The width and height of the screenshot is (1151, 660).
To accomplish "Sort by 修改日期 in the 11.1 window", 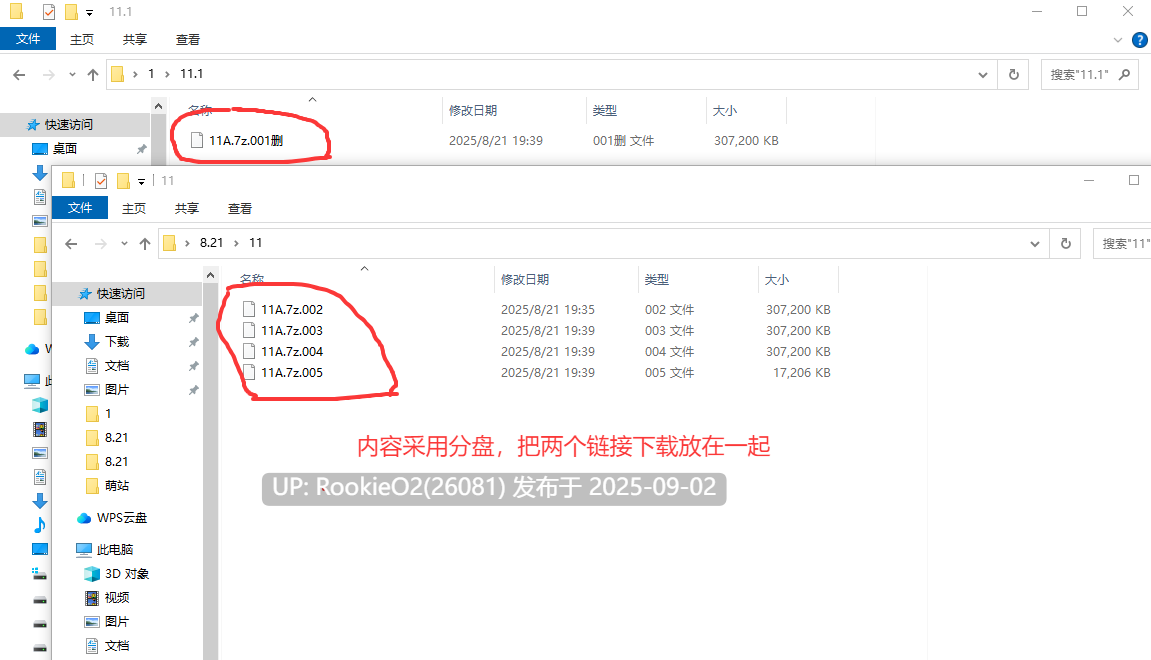I will (x=473, y=110).
